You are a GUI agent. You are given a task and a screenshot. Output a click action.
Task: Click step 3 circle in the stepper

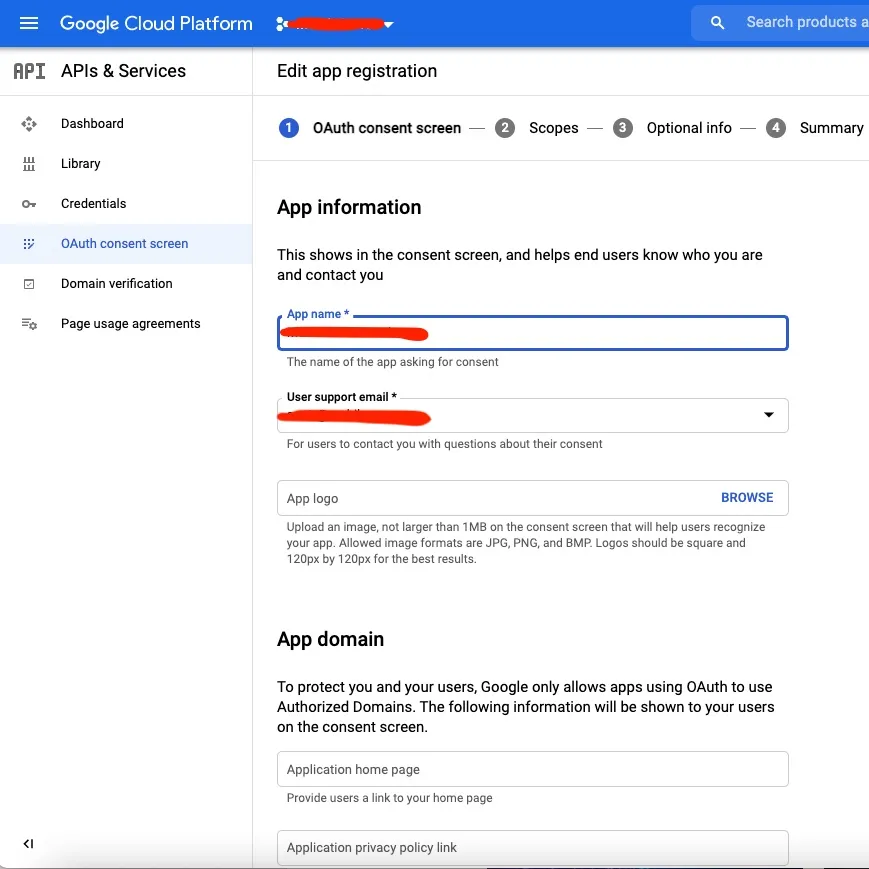tap(623, 128)
